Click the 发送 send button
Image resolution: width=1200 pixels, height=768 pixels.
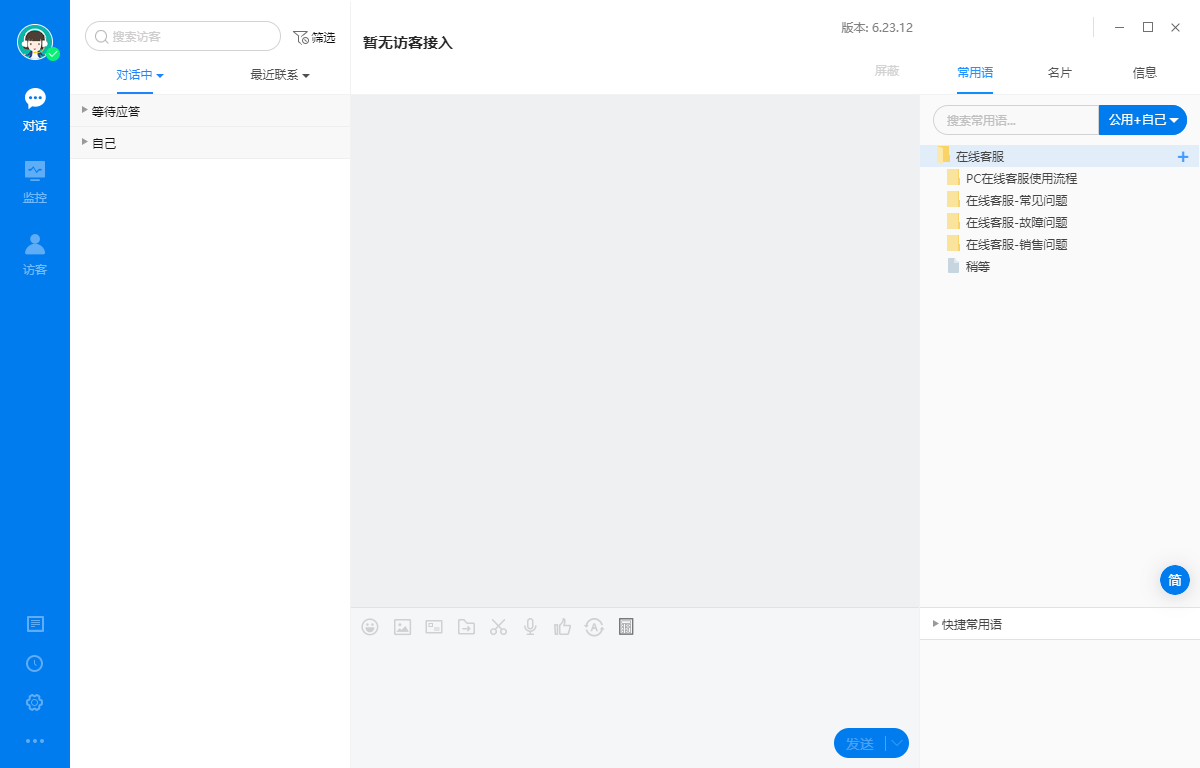[862, 743]
